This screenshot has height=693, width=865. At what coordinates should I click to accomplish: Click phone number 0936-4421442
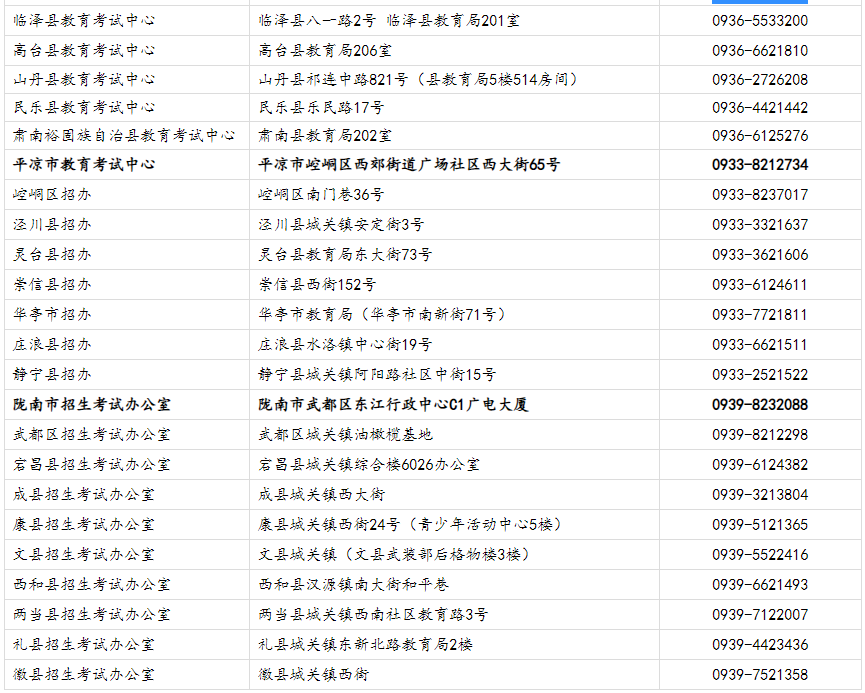(x=760, y=107)
